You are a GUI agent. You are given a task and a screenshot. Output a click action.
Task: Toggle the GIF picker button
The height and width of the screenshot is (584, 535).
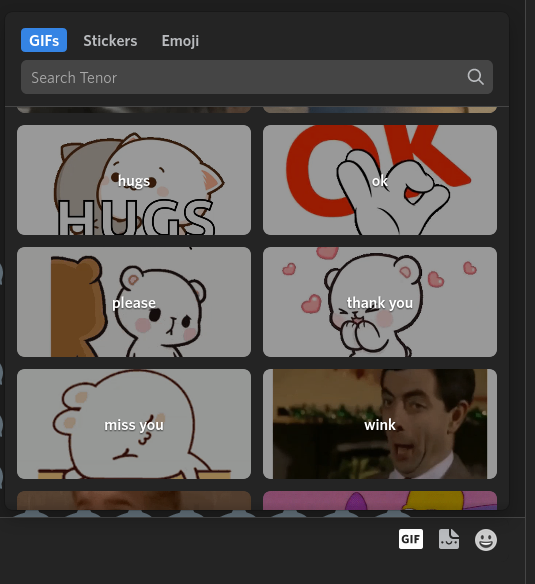click(411, 539)
